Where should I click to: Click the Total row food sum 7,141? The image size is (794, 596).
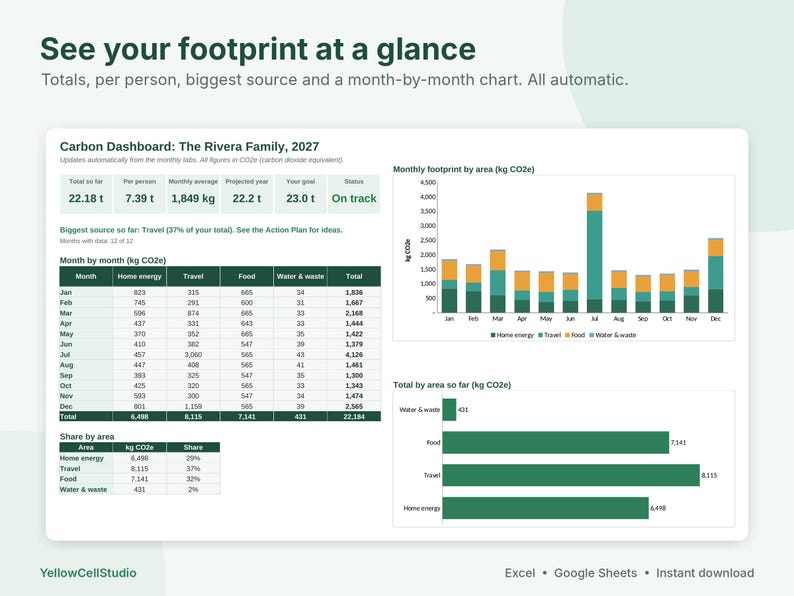coord(247,416)
